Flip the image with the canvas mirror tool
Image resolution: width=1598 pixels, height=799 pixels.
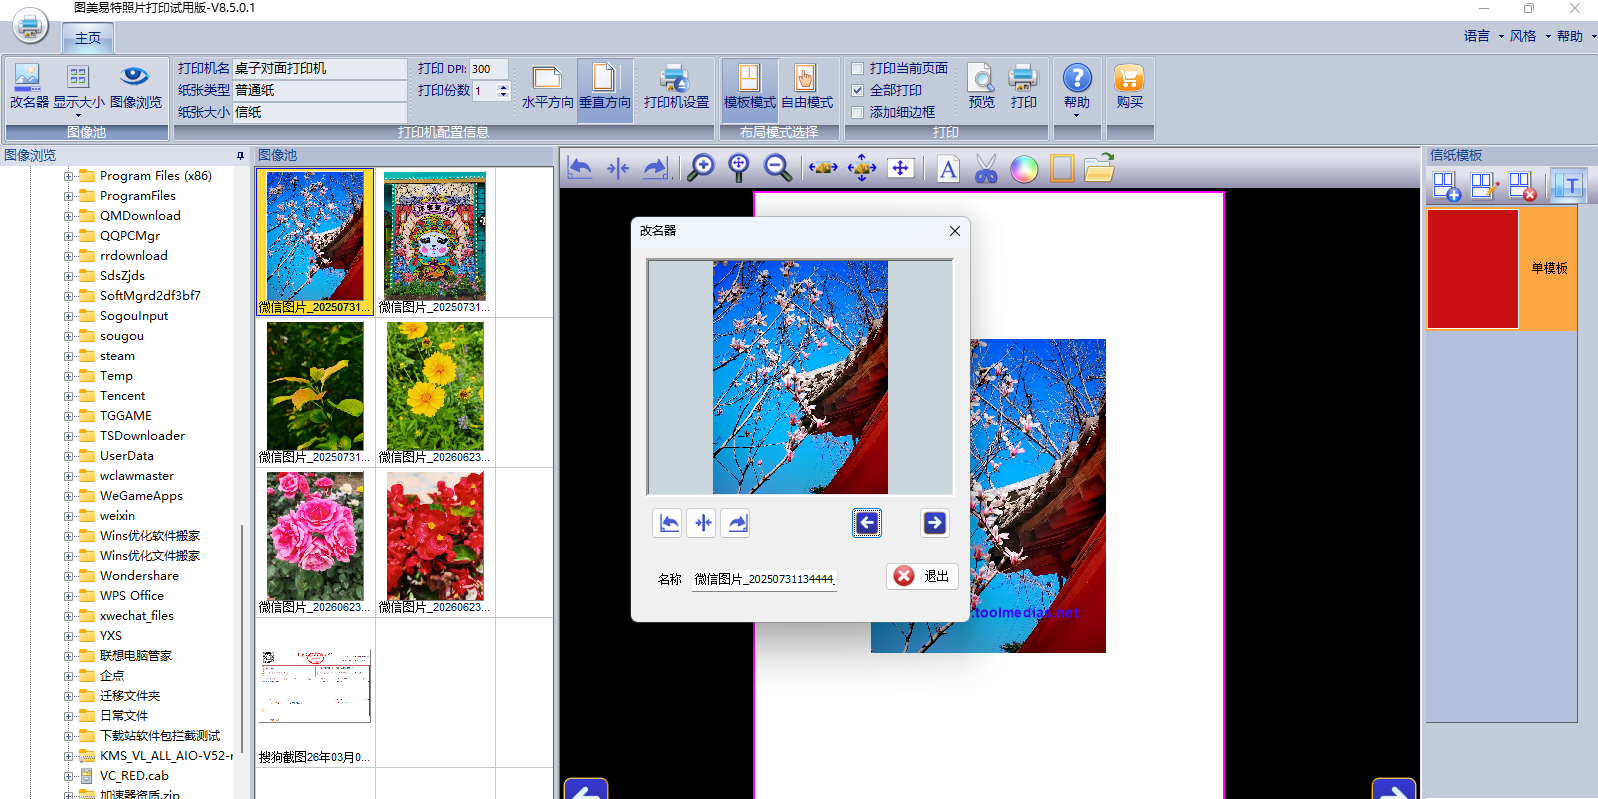tap(618, 168)
